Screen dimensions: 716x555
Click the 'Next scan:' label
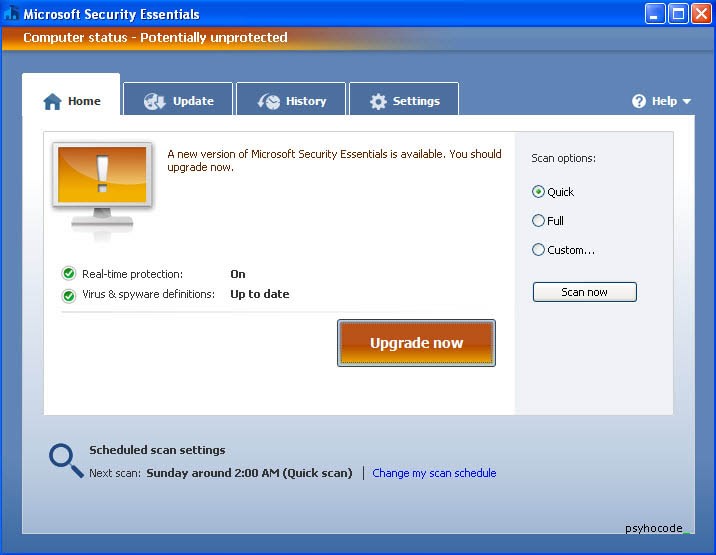point(115,473)
